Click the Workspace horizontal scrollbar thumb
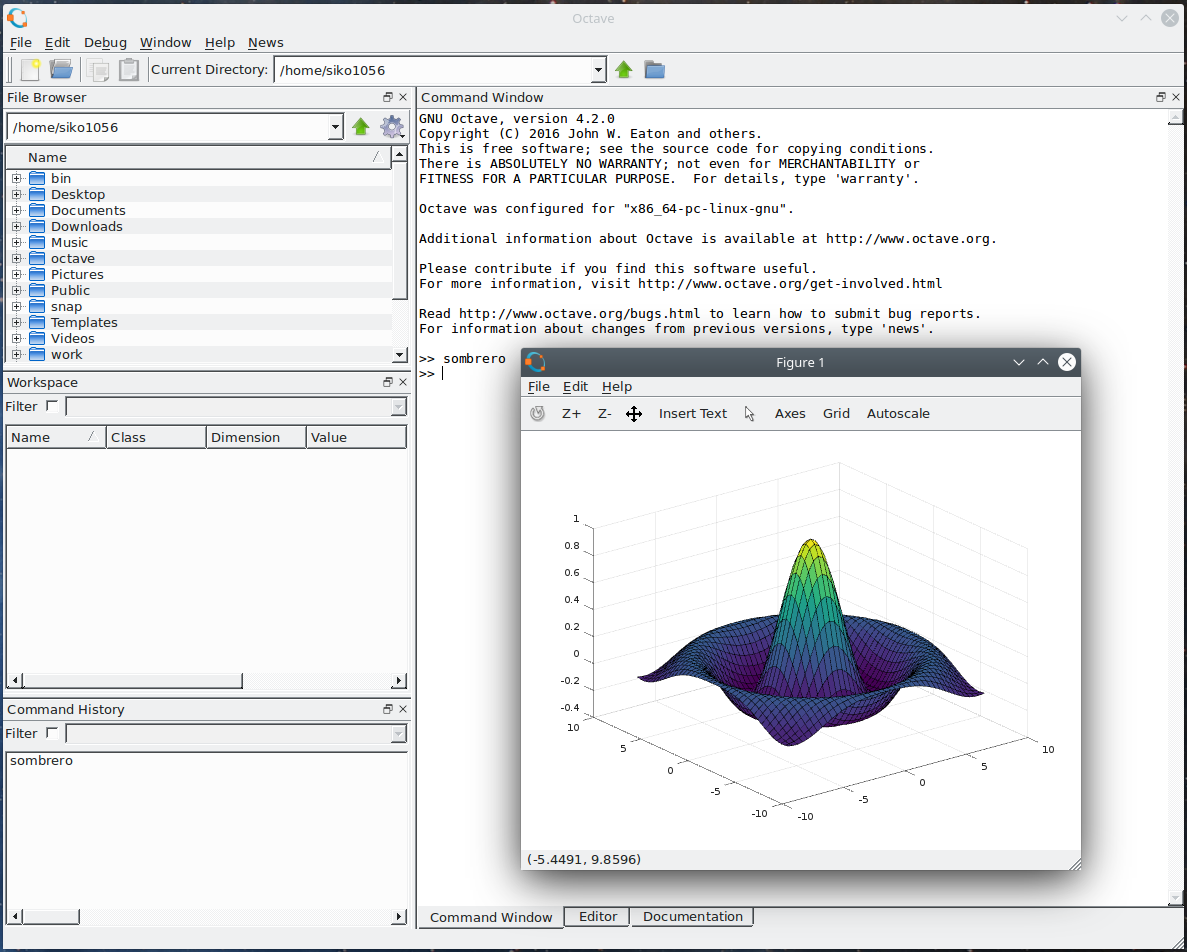The image size is (1187, 952). coord(132,681)
